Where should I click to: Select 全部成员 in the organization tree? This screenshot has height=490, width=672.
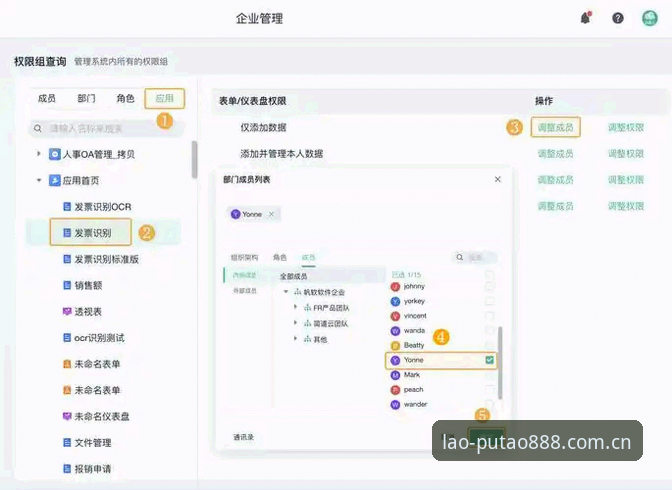tap(294, 277)
